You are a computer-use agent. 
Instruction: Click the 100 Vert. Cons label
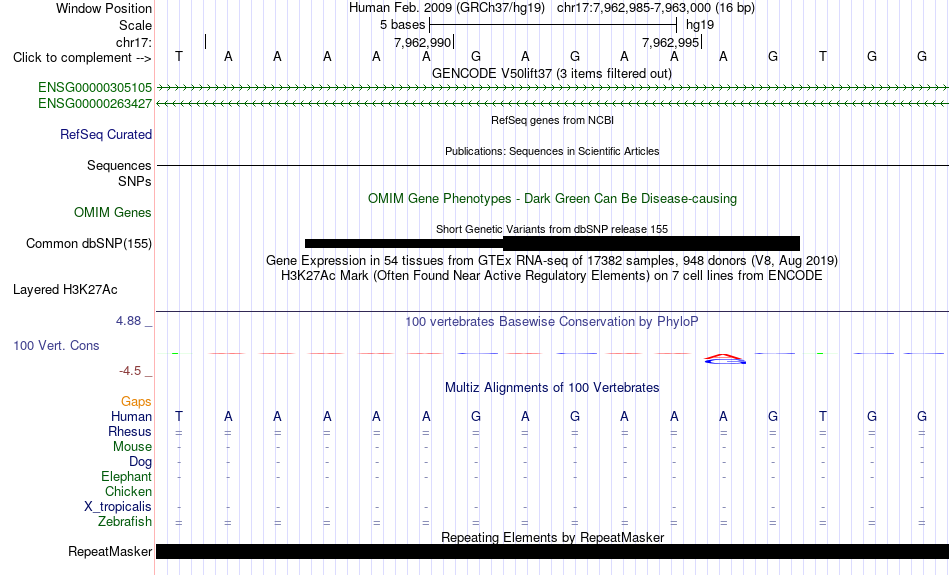point(56,345)
